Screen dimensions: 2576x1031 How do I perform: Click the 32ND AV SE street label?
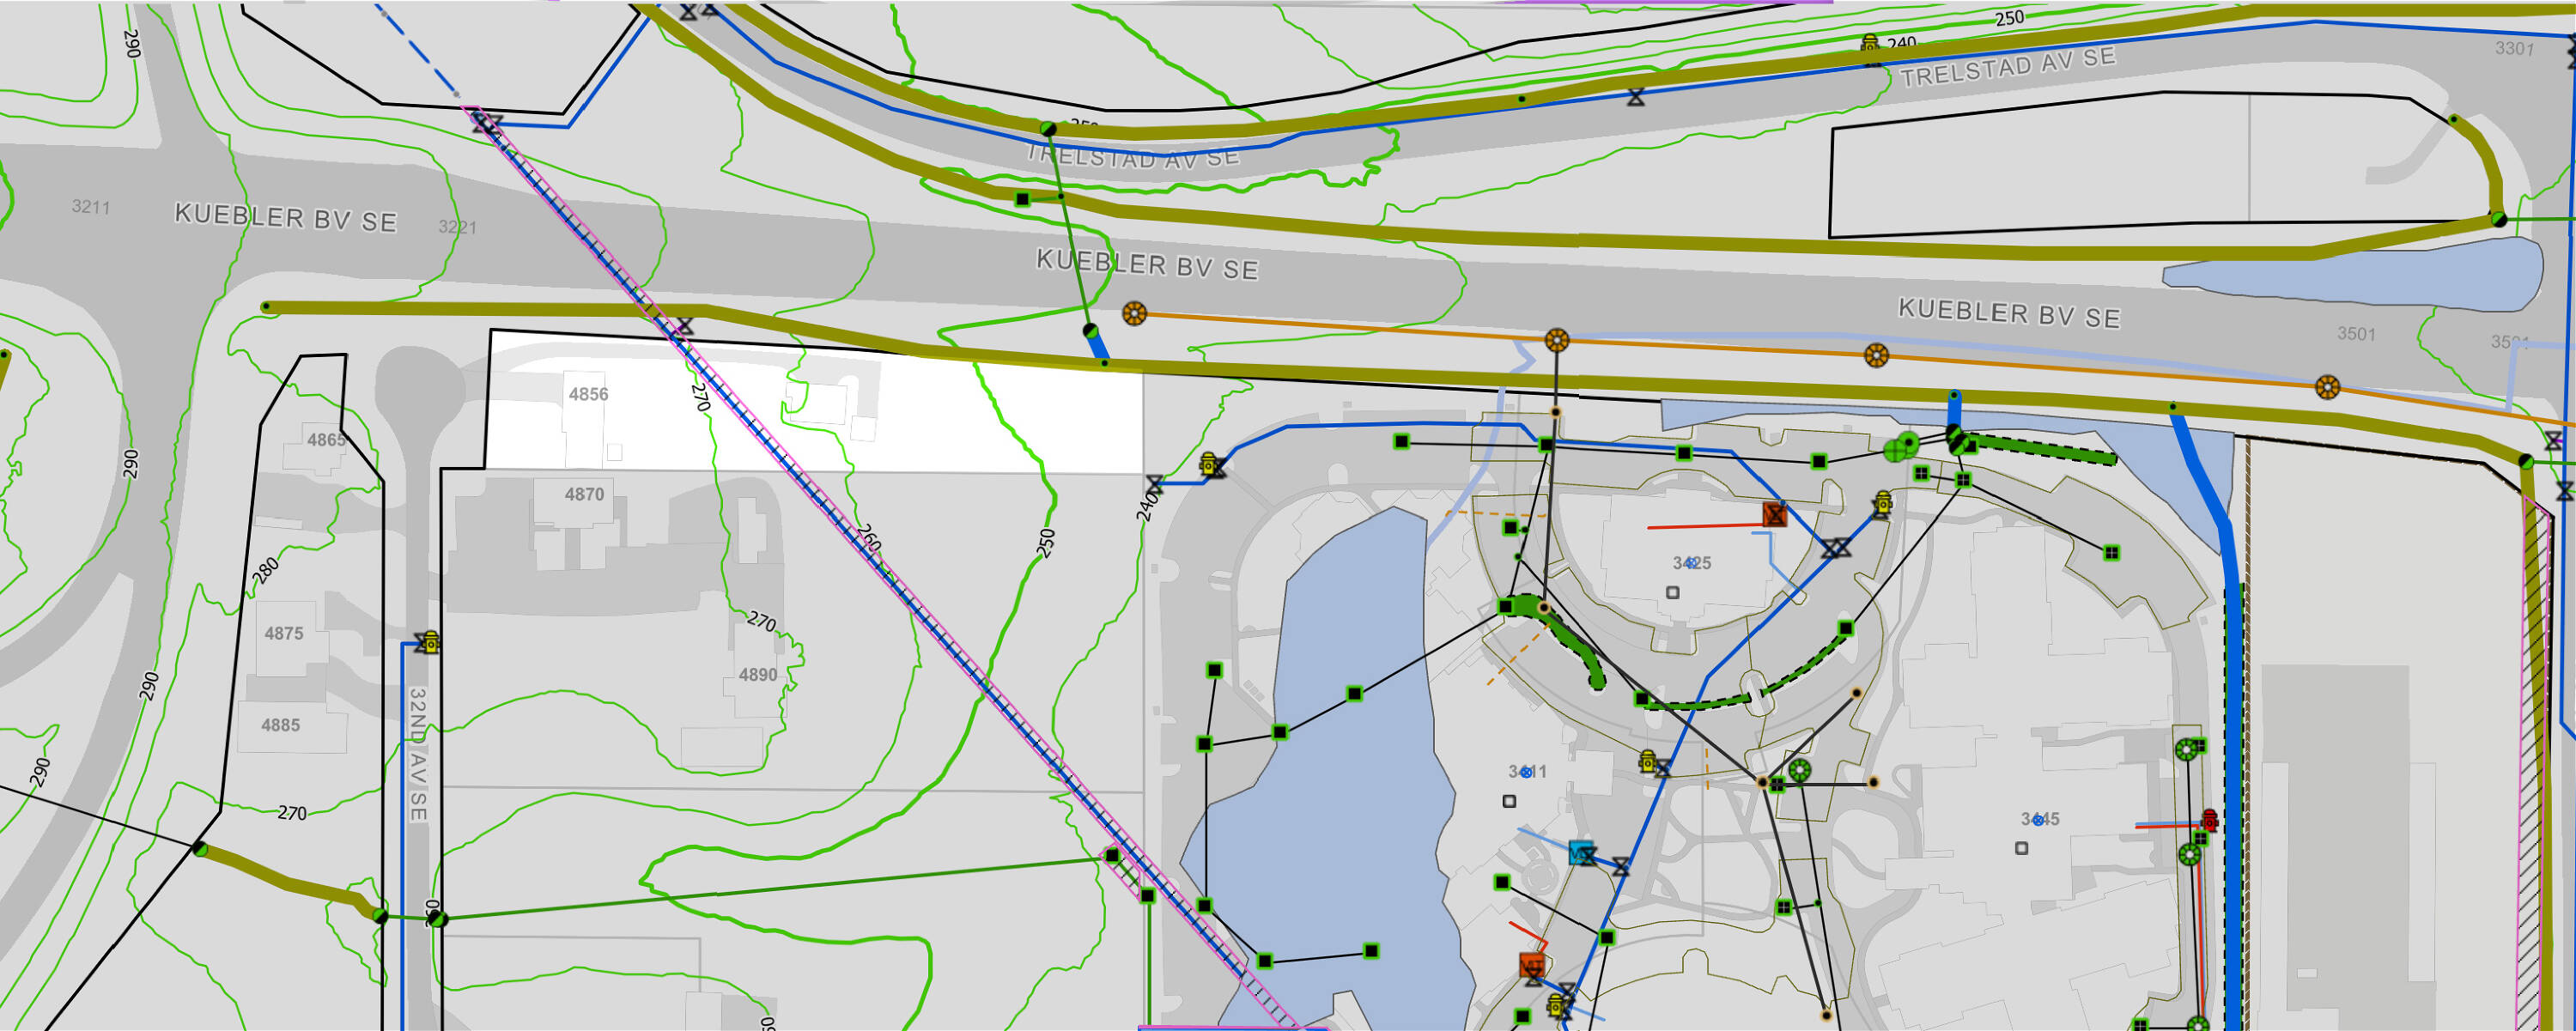click(x=418, y=753)
